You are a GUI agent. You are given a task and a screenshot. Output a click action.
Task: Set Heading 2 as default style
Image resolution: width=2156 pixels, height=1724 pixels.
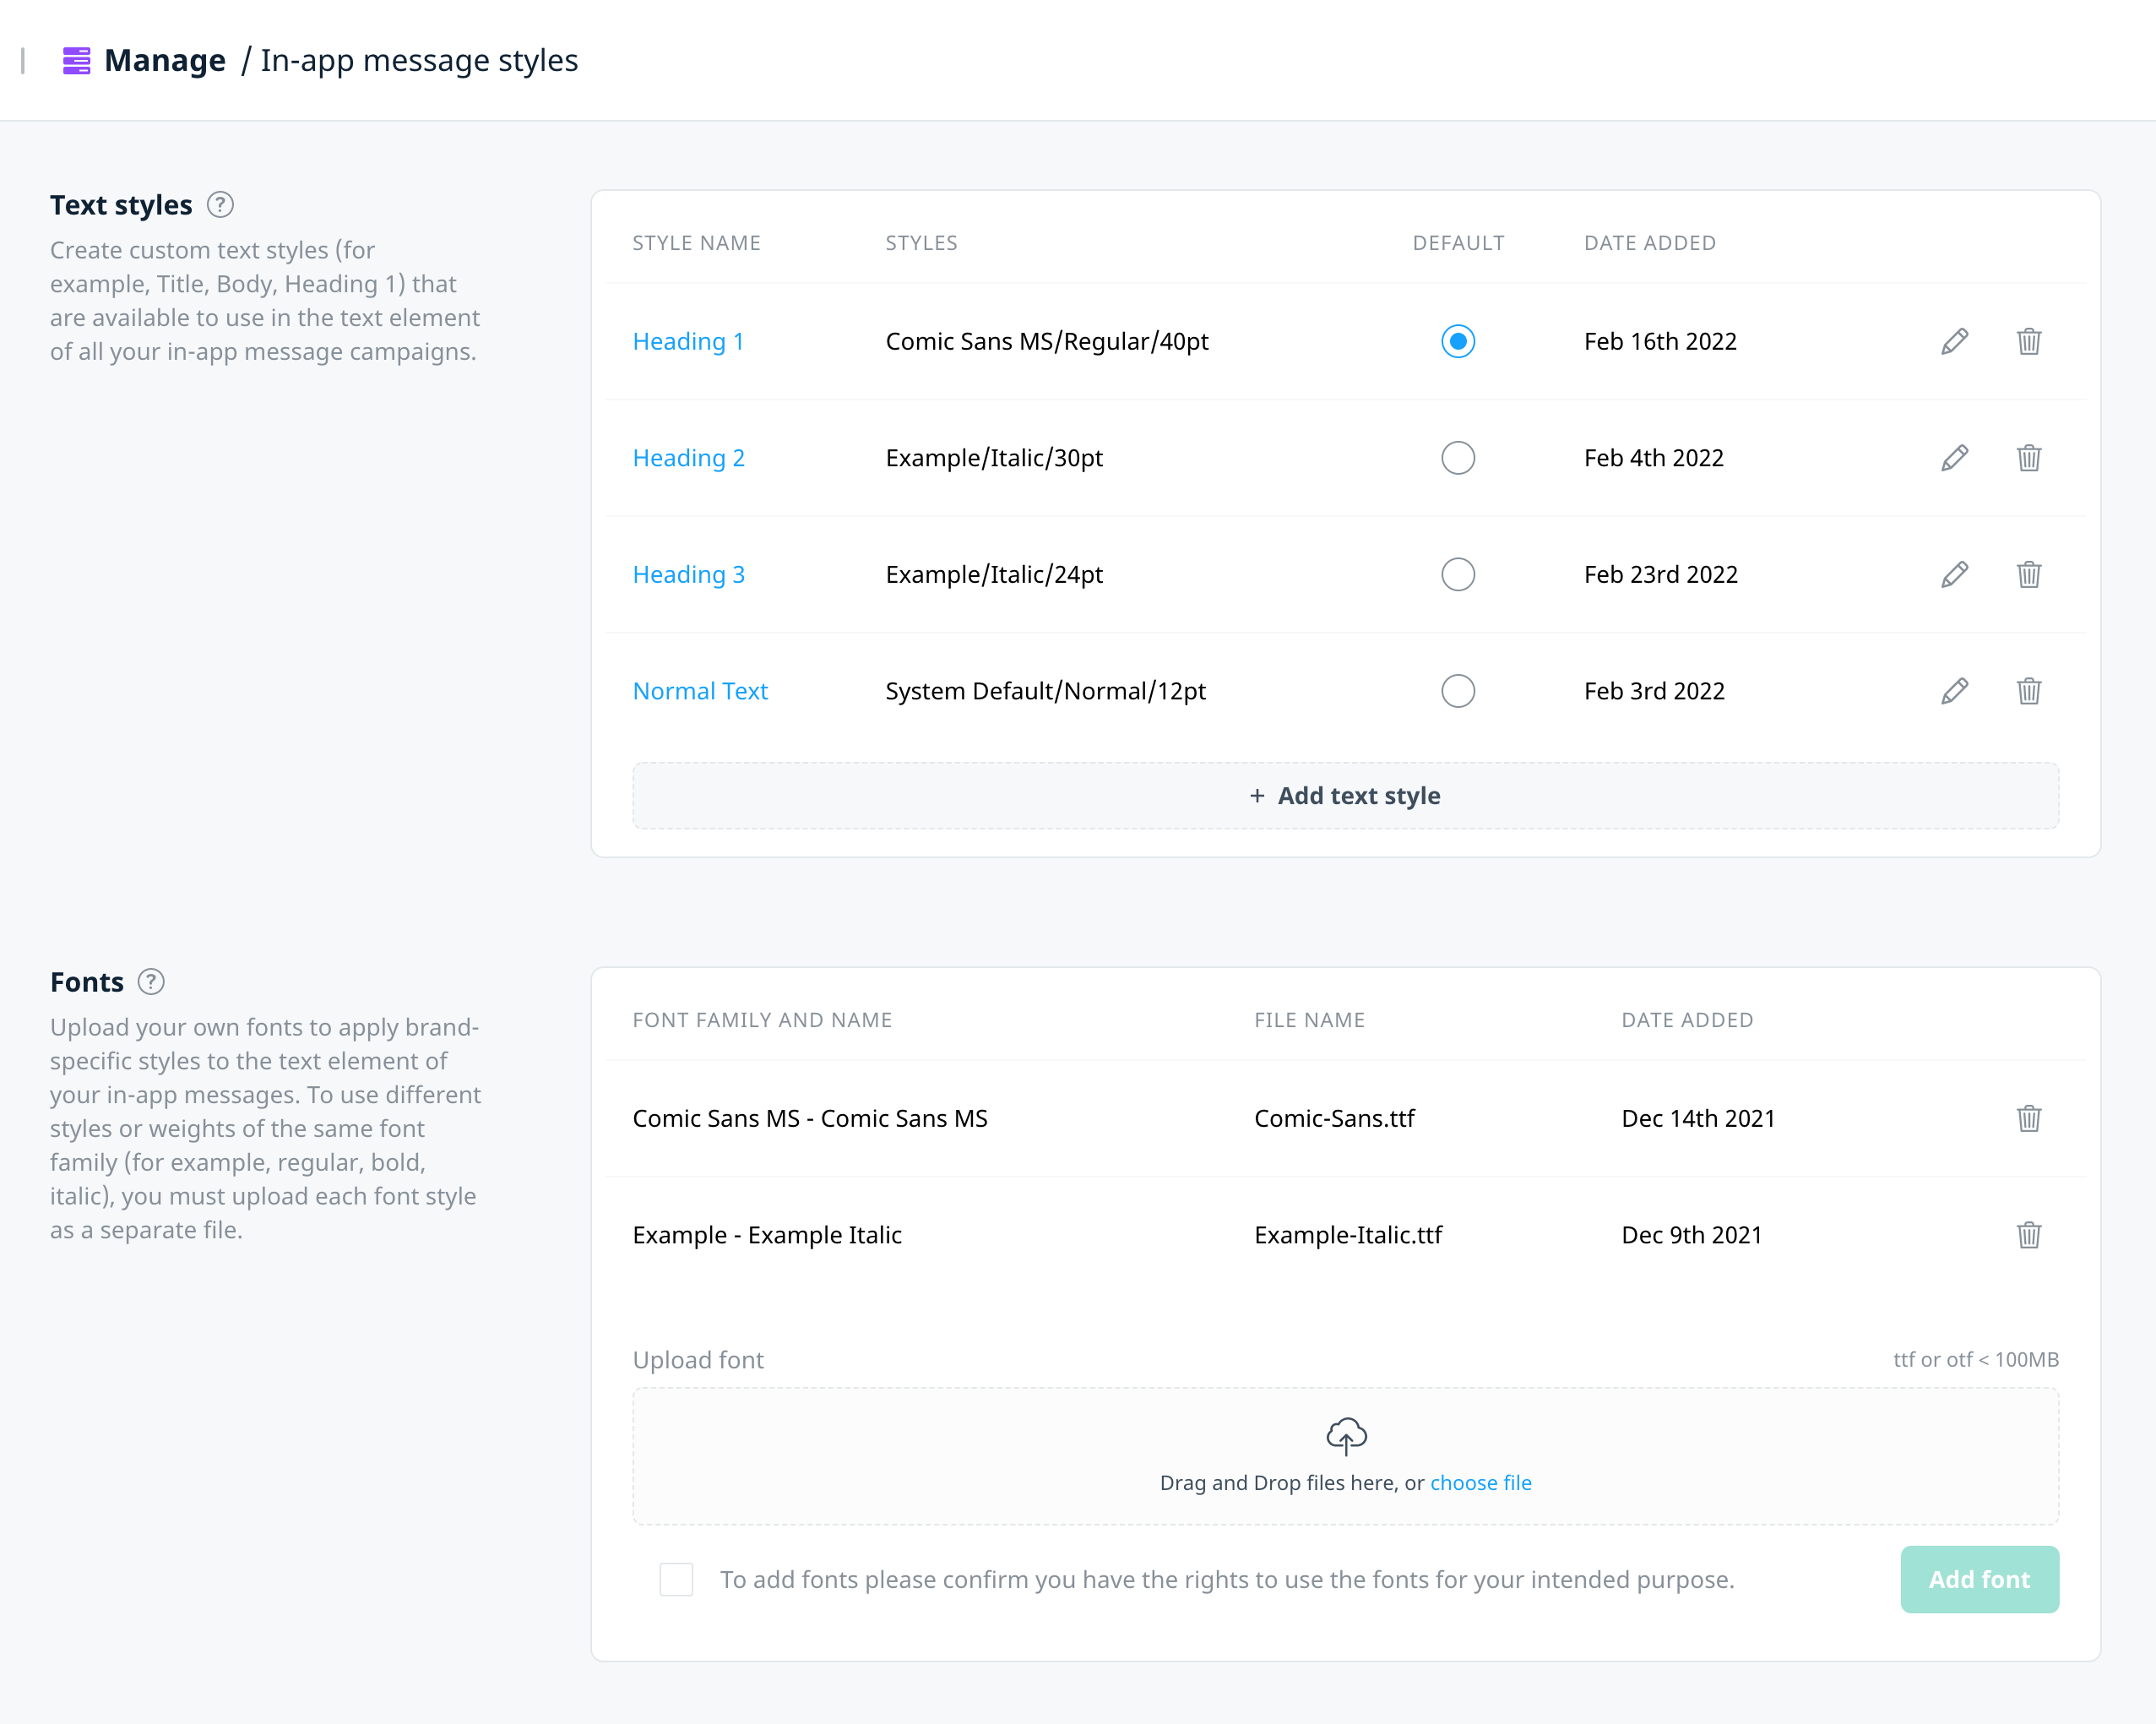[x=1458, y=458]
